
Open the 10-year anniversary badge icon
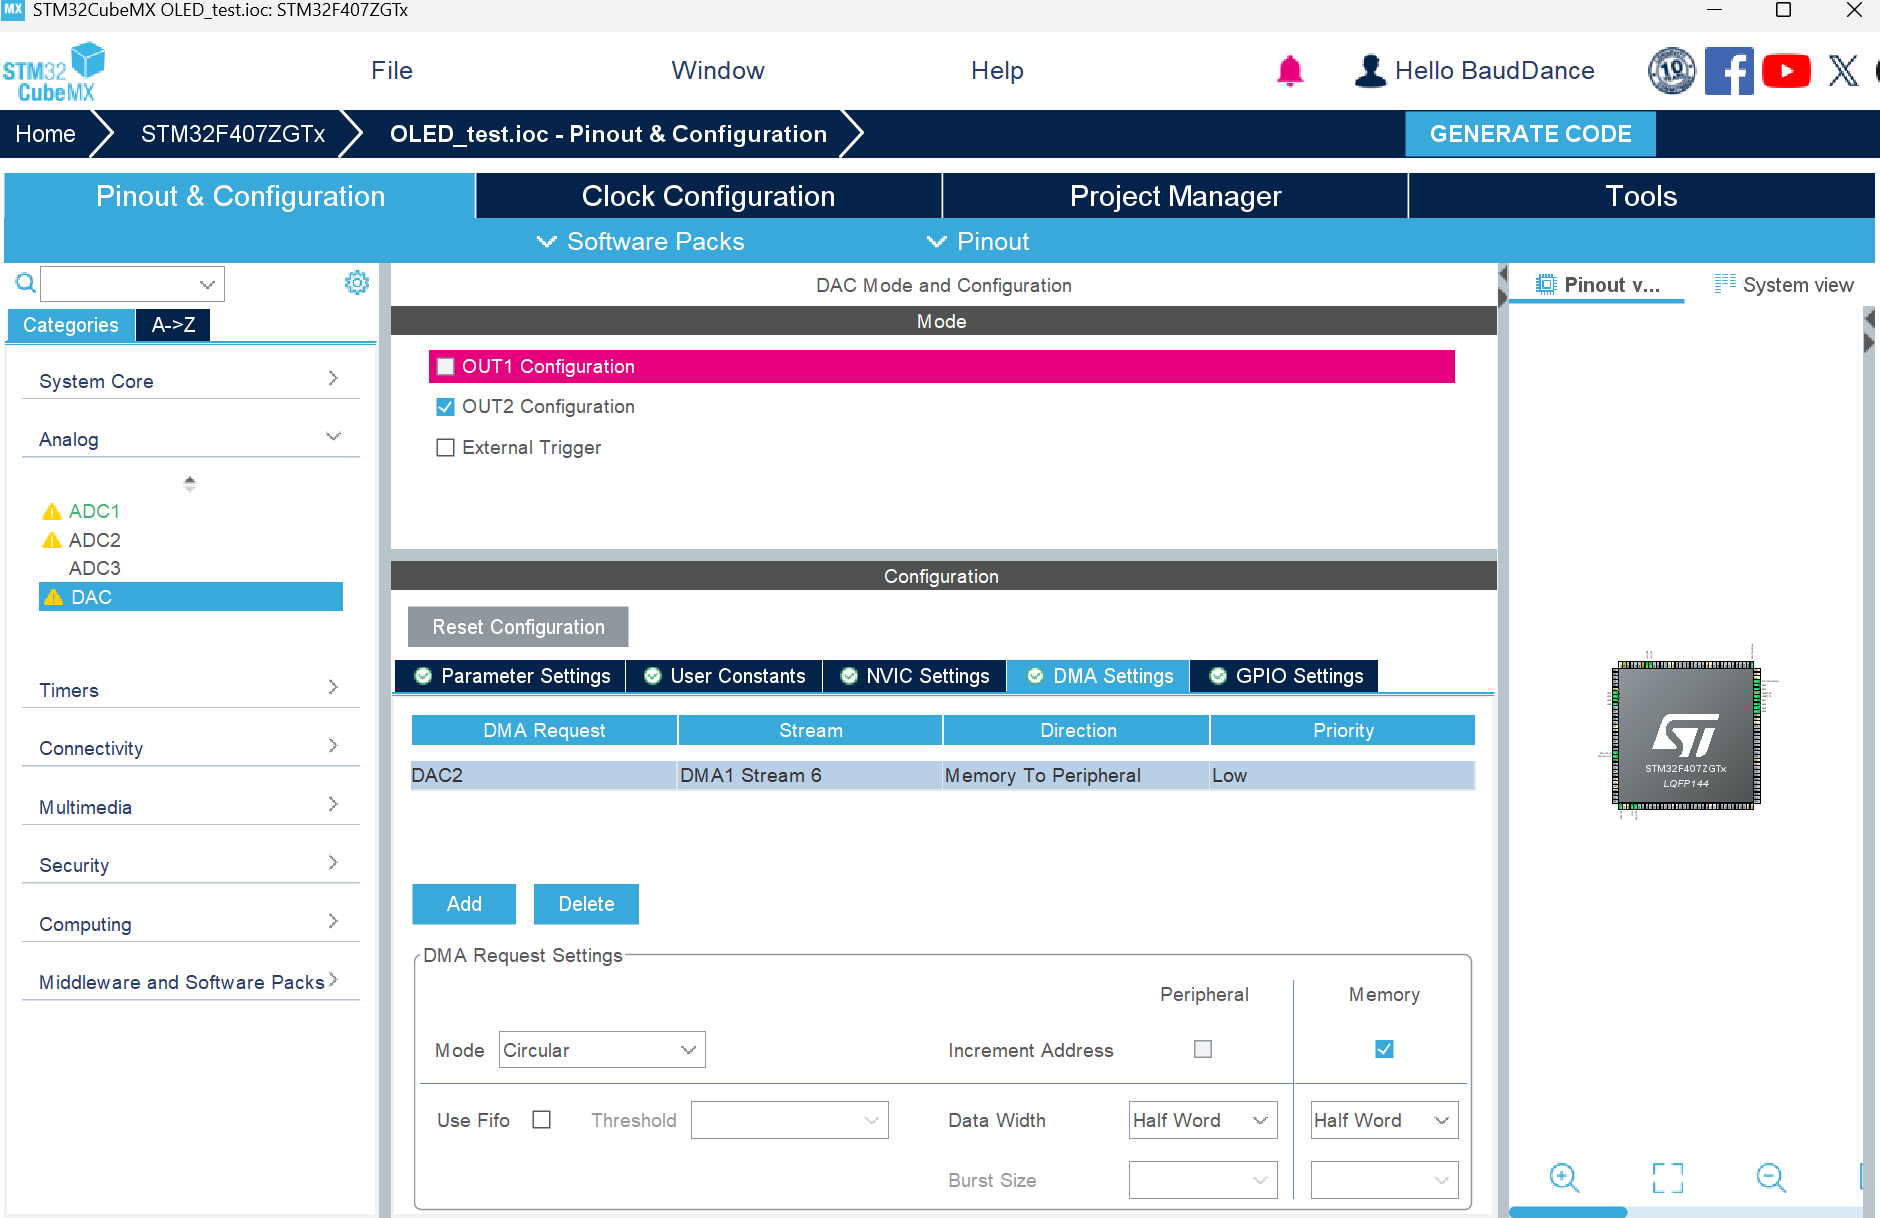tap(1671, 71)
